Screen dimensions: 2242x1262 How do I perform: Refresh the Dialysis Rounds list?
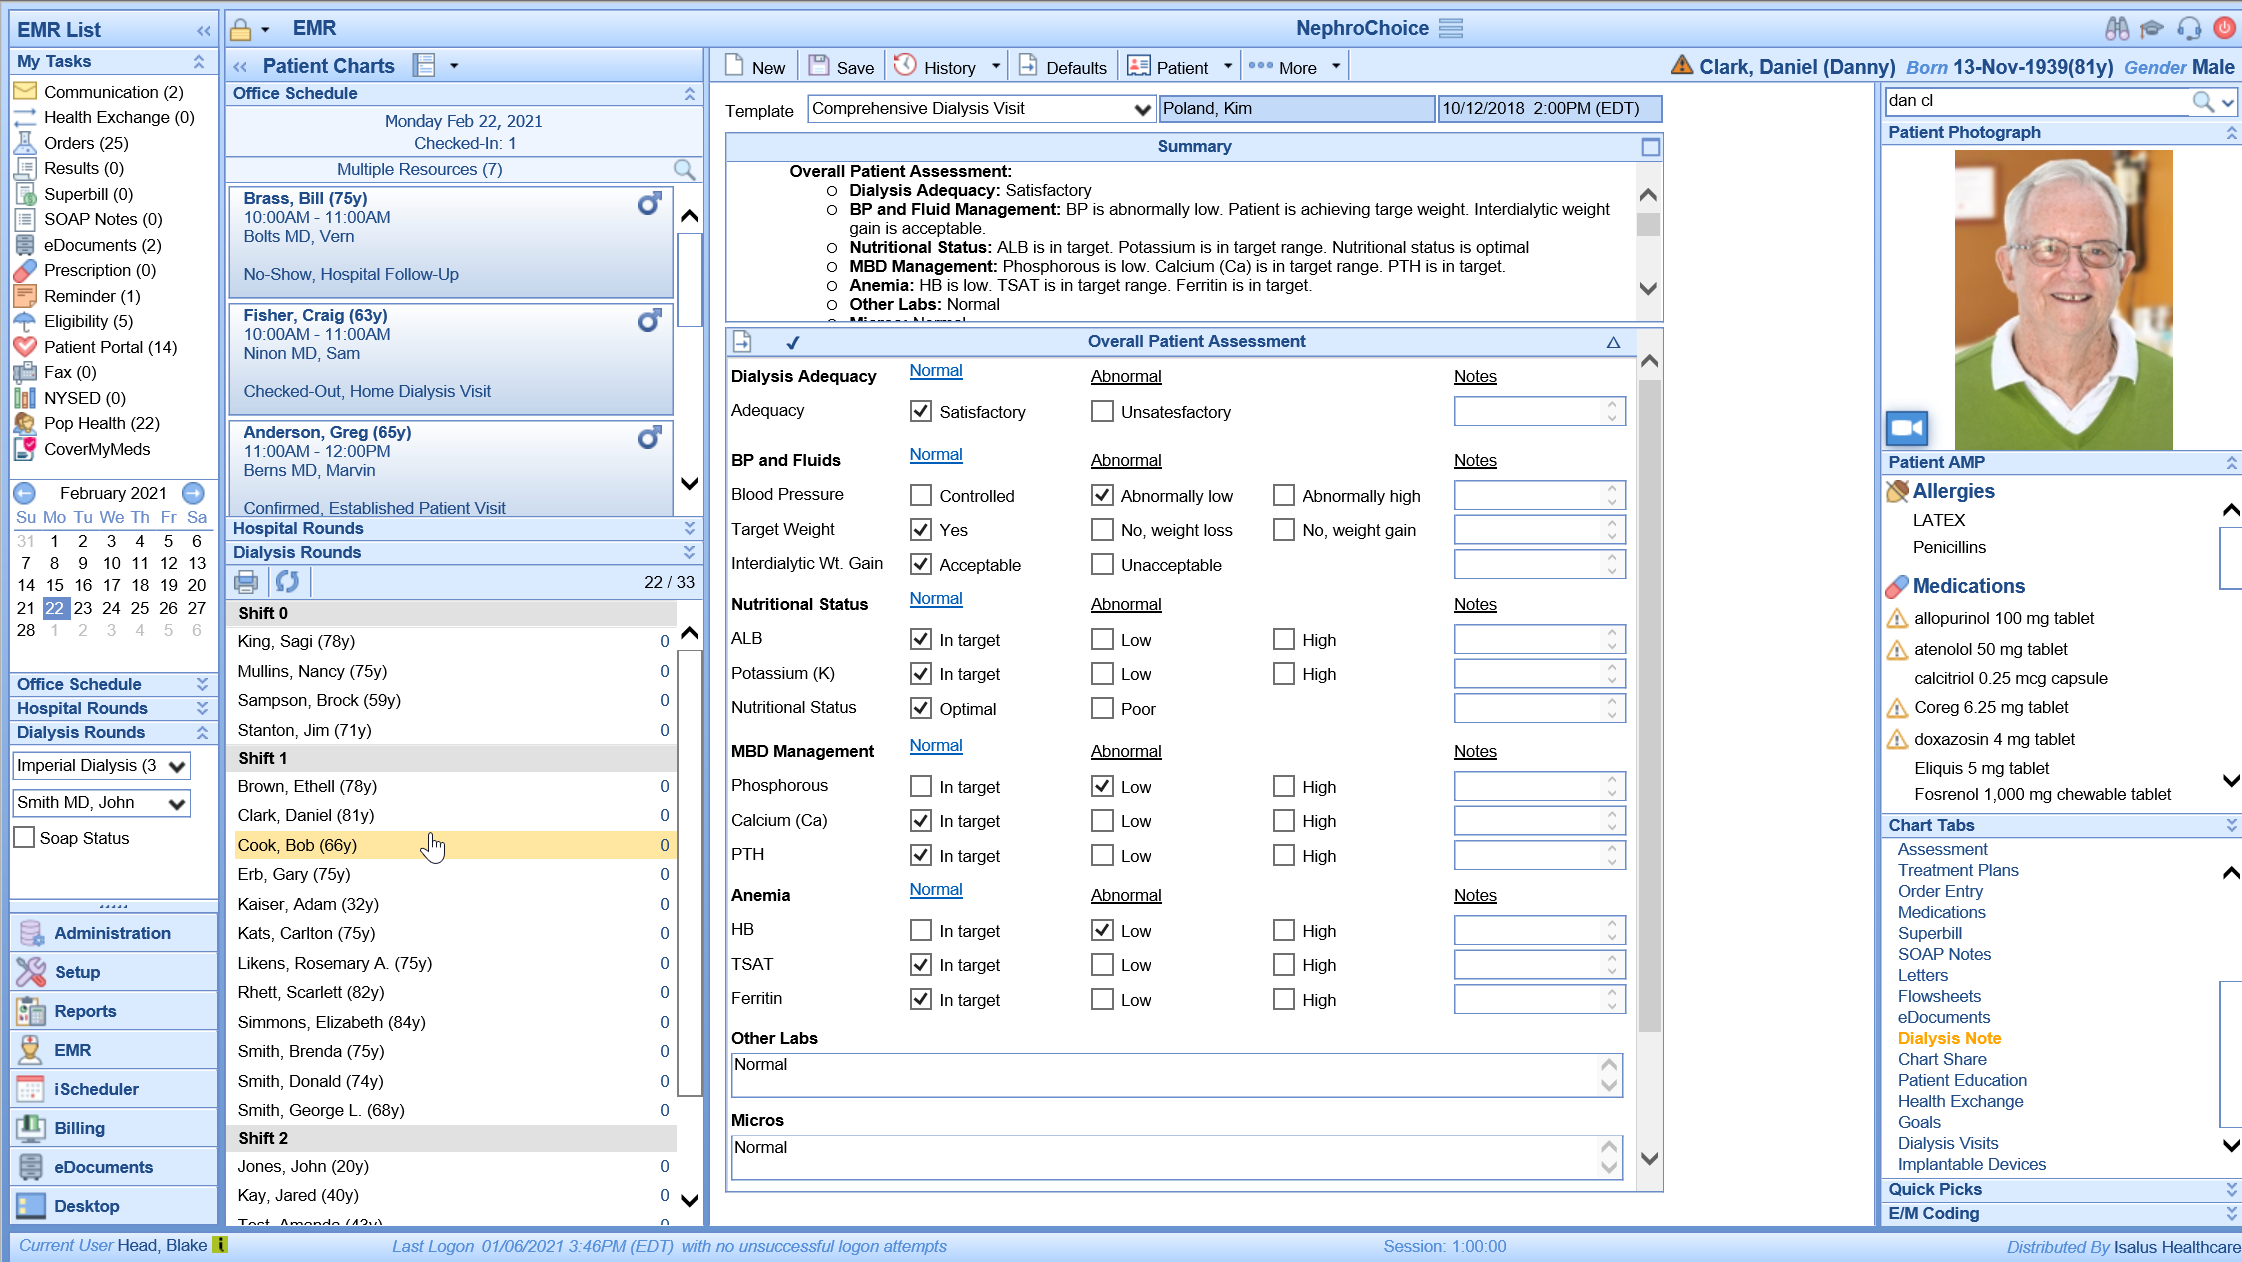[x=288, y=581]
